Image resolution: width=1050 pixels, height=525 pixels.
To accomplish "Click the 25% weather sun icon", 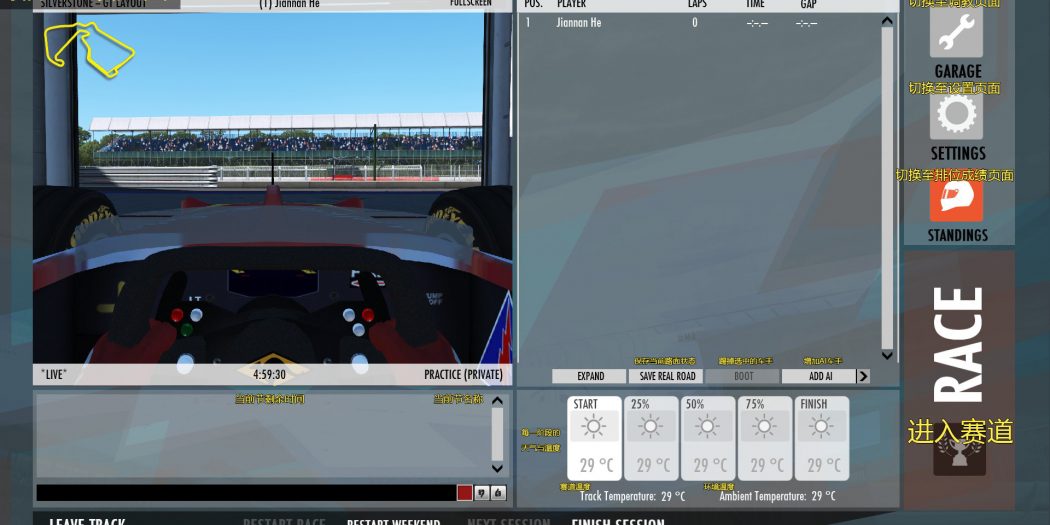I will click(x=651, y=427).
